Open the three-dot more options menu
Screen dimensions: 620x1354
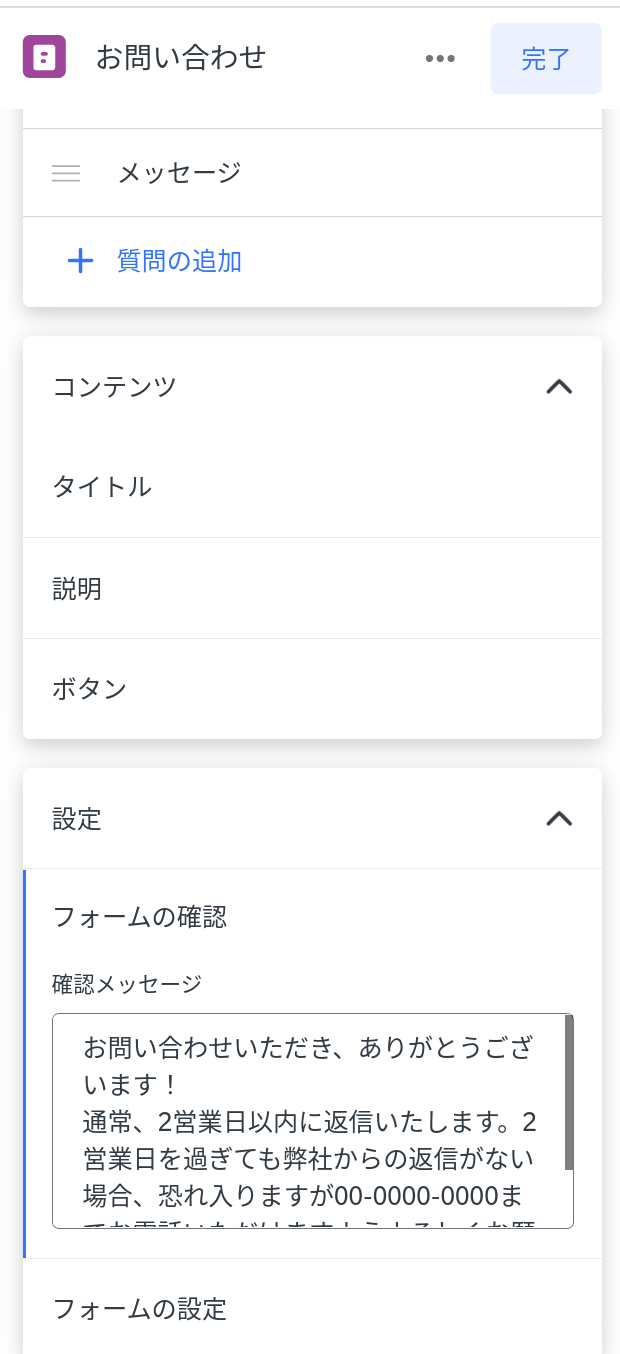(440, 58)
